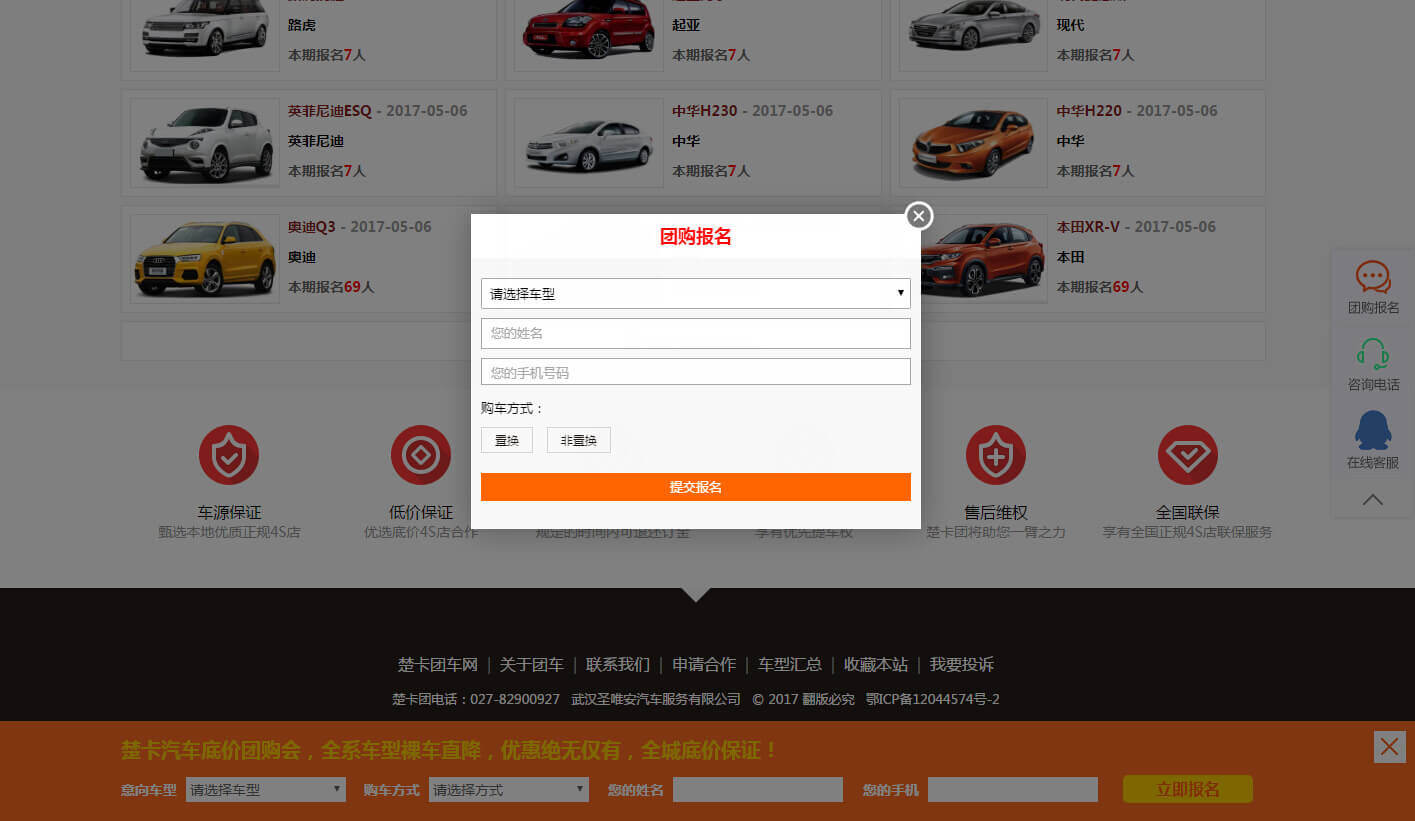Click the 起亚 brand text
This screenshot has height=821, width=1415.
pos(686,25)
